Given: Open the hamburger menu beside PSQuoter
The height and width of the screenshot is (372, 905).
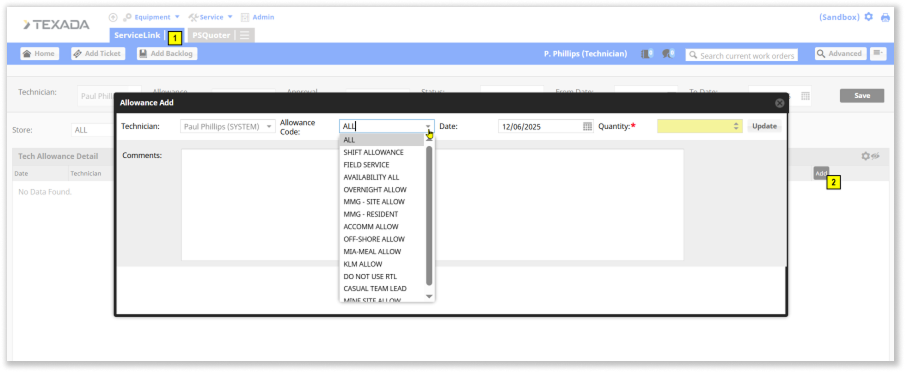Looking at the screenshot, I should (245, 35).
